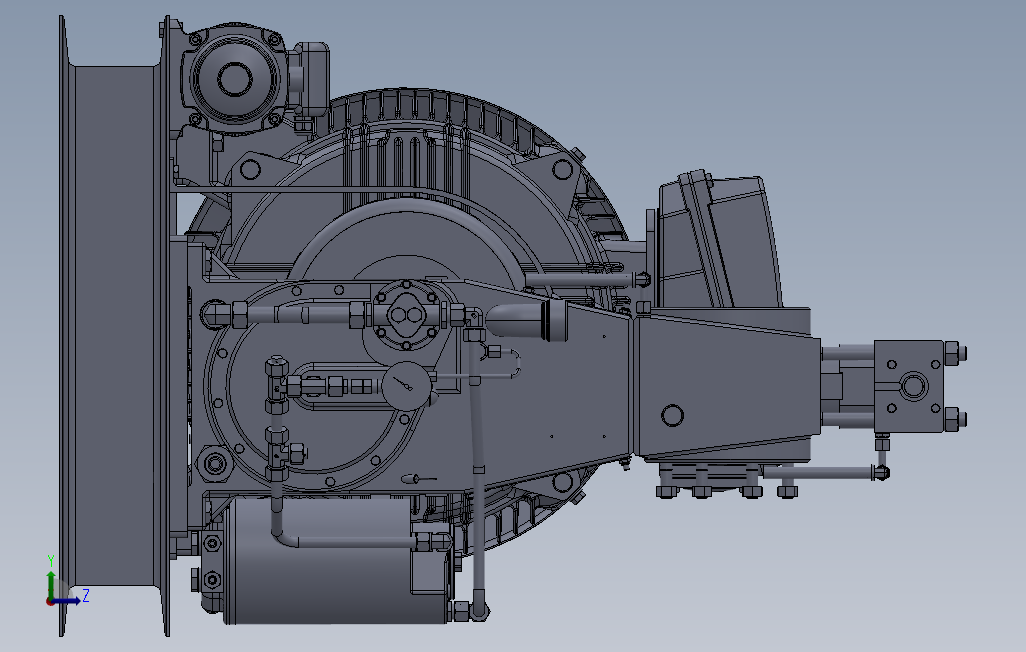Select the square flange block with four bolts
Image resolution: width=1026 pixels, height=652 pixels.
point(910,386)
